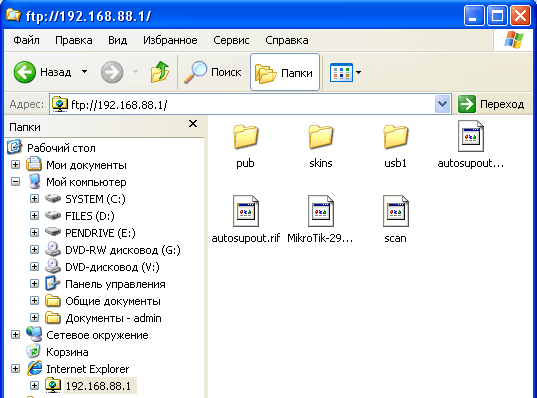This screenshot has width=537, height=398.
Task: Expand the Документы - admin node
Action: (34, 318)
